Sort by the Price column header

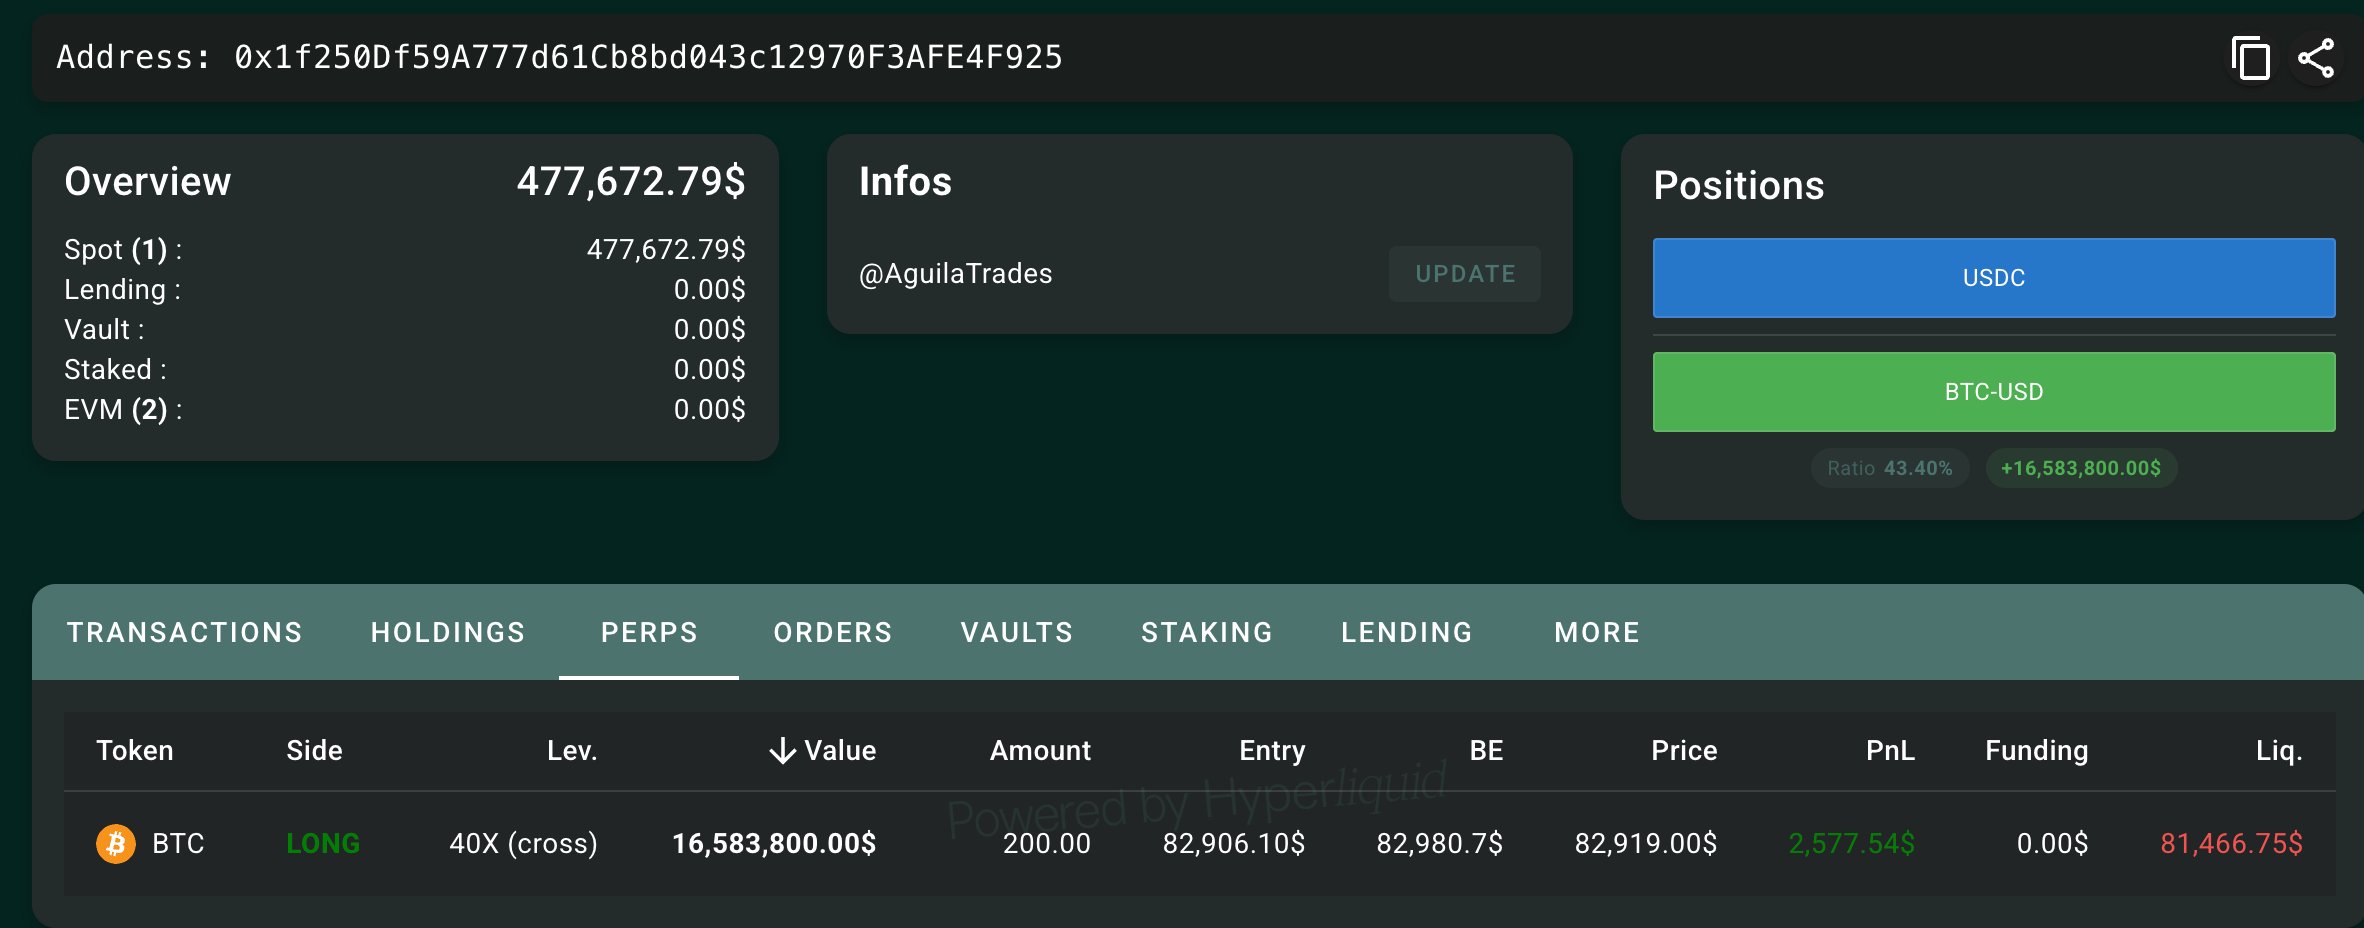[1684, 751]
